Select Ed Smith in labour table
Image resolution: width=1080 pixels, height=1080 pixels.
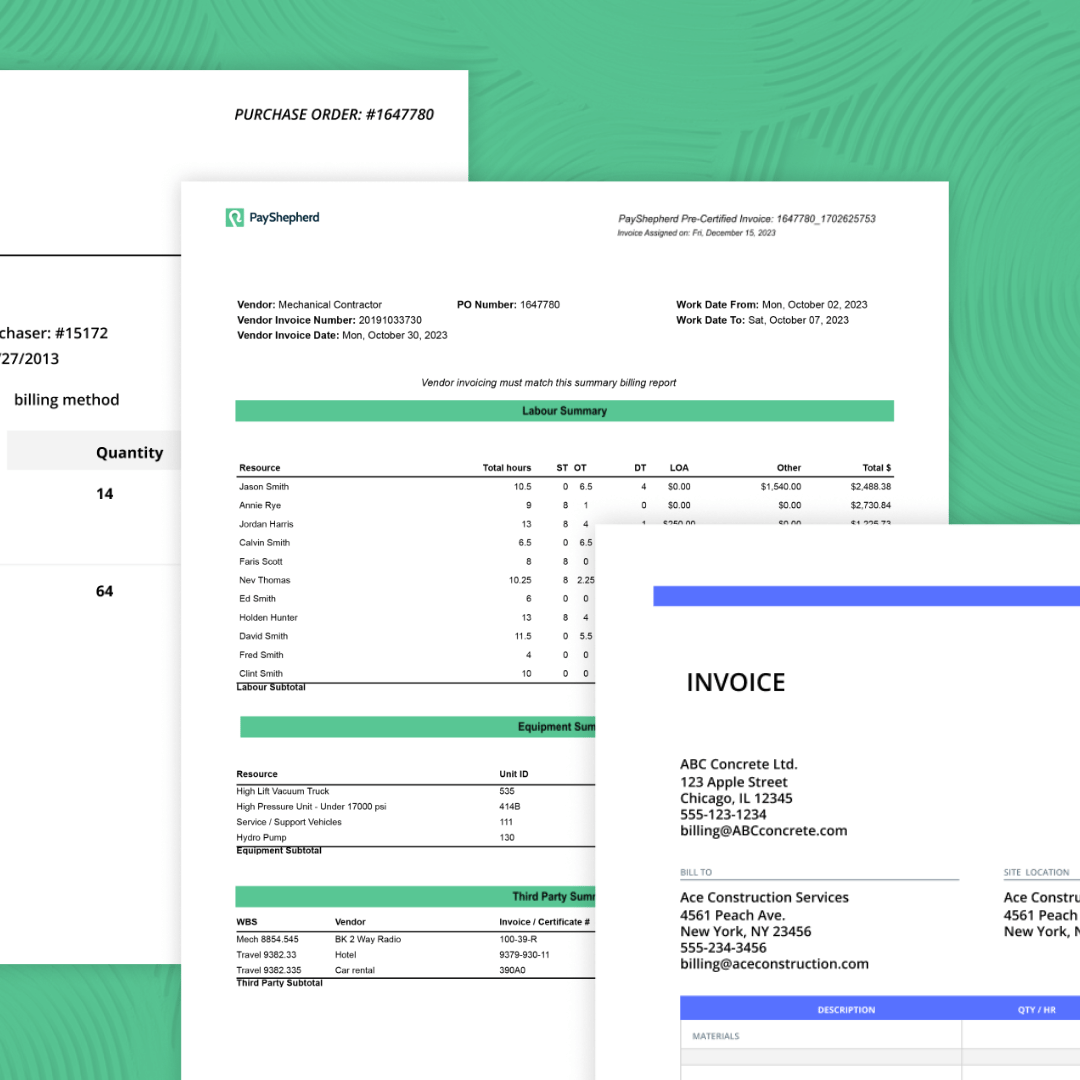257,599
